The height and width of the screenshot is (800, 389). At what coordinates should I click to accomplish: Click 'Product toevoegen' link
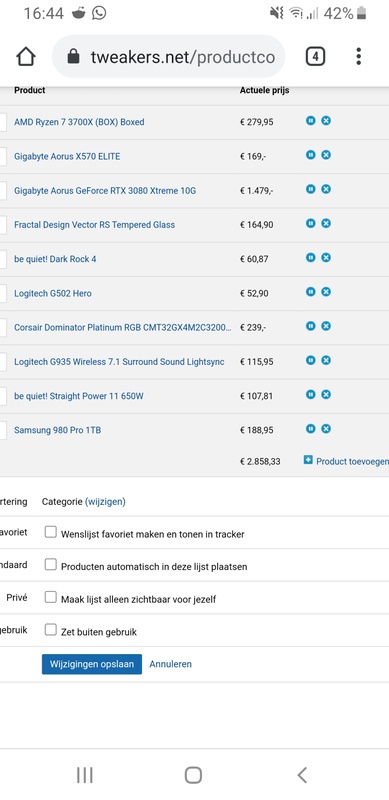point(352,461)
